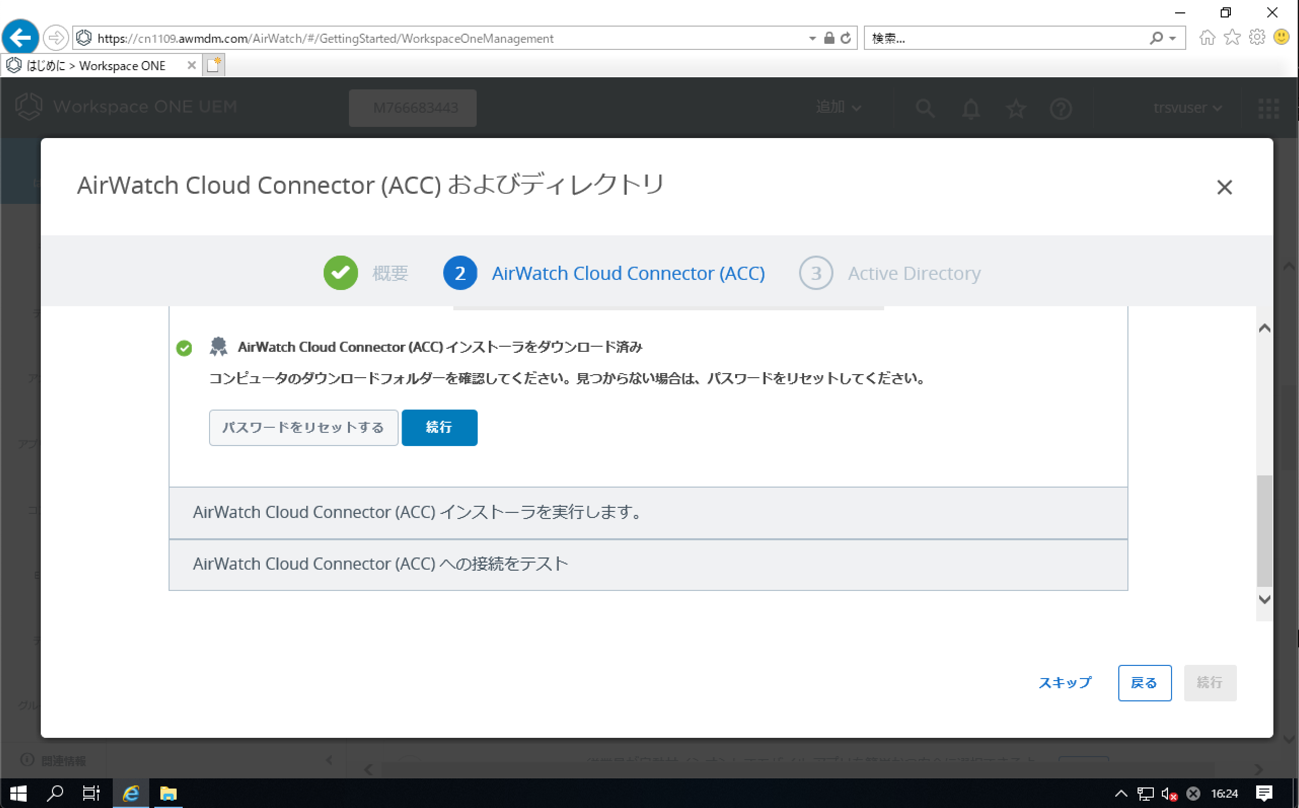Viewport: 1299px width, 808px height.
Task: Go to the 概要 step
Action: pos(390,273)
